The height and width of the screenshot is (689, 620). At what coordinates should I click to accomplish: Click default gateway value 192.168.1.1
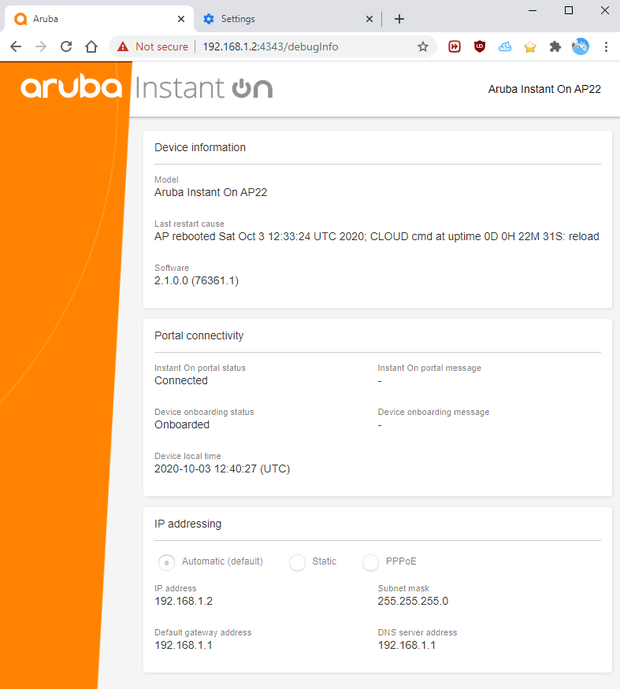pos(183,645)
